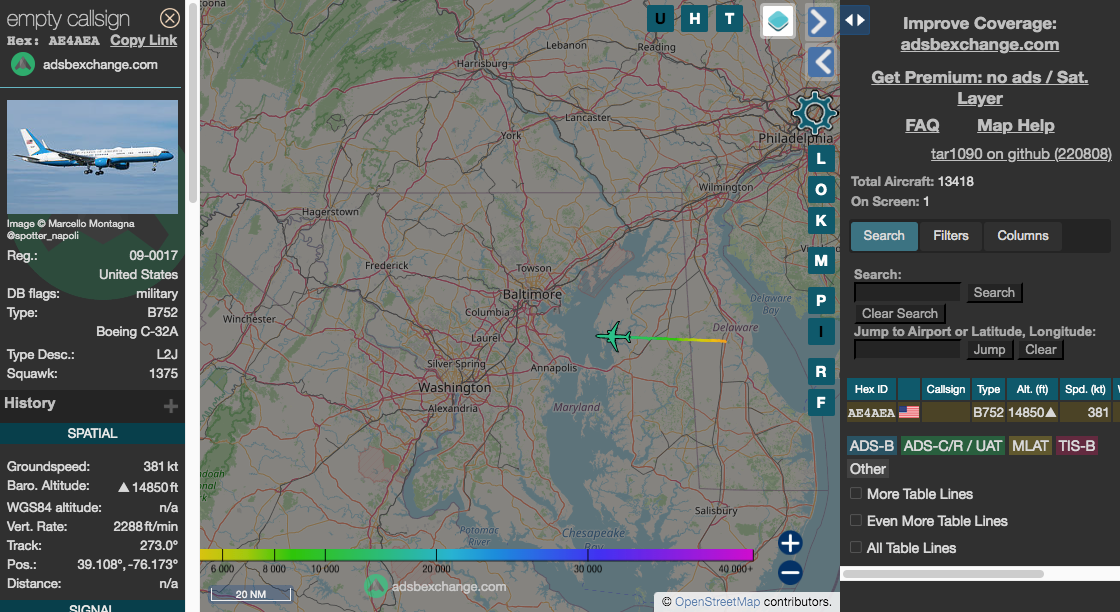This screenshot has height=612, width=1120.
Task: Click the left panel vertical scrollbar
Action: tap(193, 104)
